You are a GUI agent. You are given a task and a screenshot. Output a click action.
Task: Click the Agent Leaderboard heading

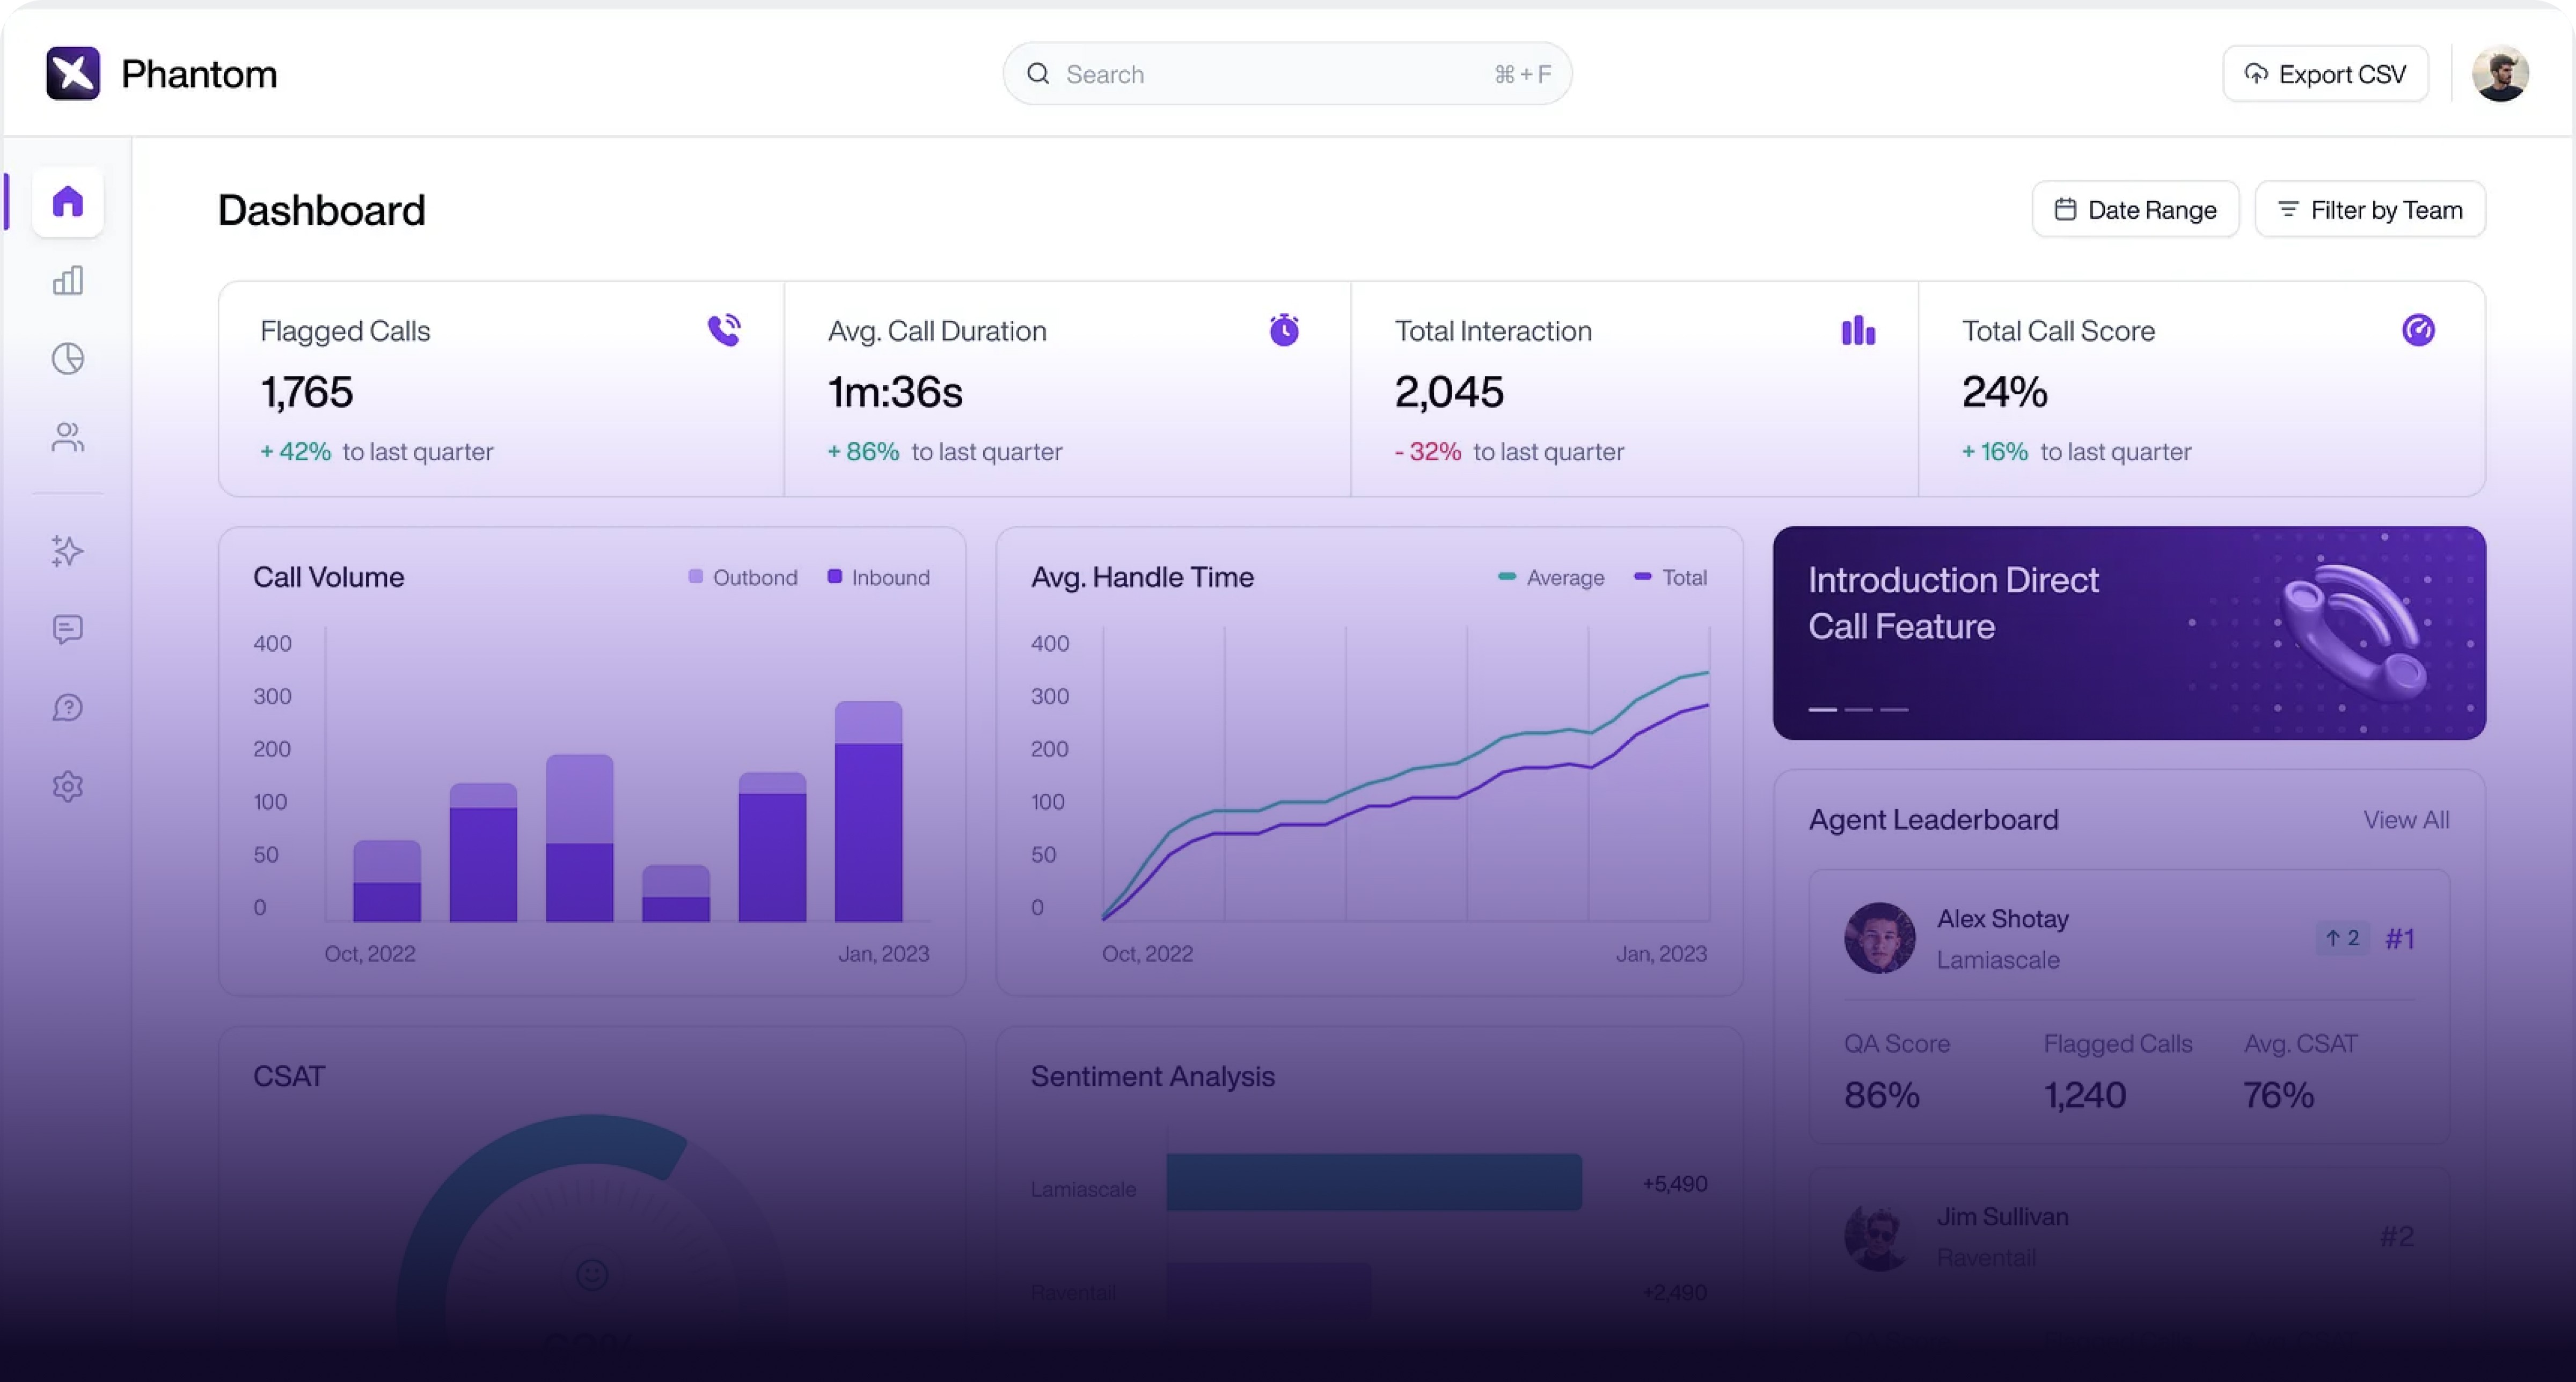[1933, 820]
